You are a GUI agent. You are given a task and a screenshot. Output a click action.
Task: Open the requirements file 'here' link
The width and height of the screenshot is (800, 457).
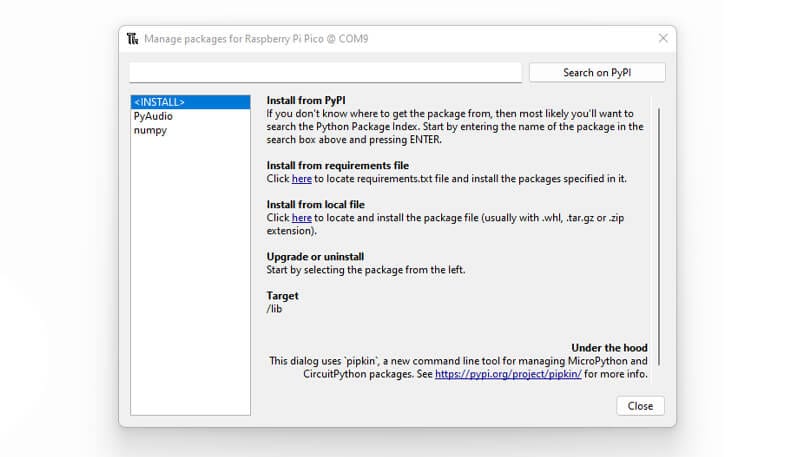pyautogui.click(x=302, y=179)
